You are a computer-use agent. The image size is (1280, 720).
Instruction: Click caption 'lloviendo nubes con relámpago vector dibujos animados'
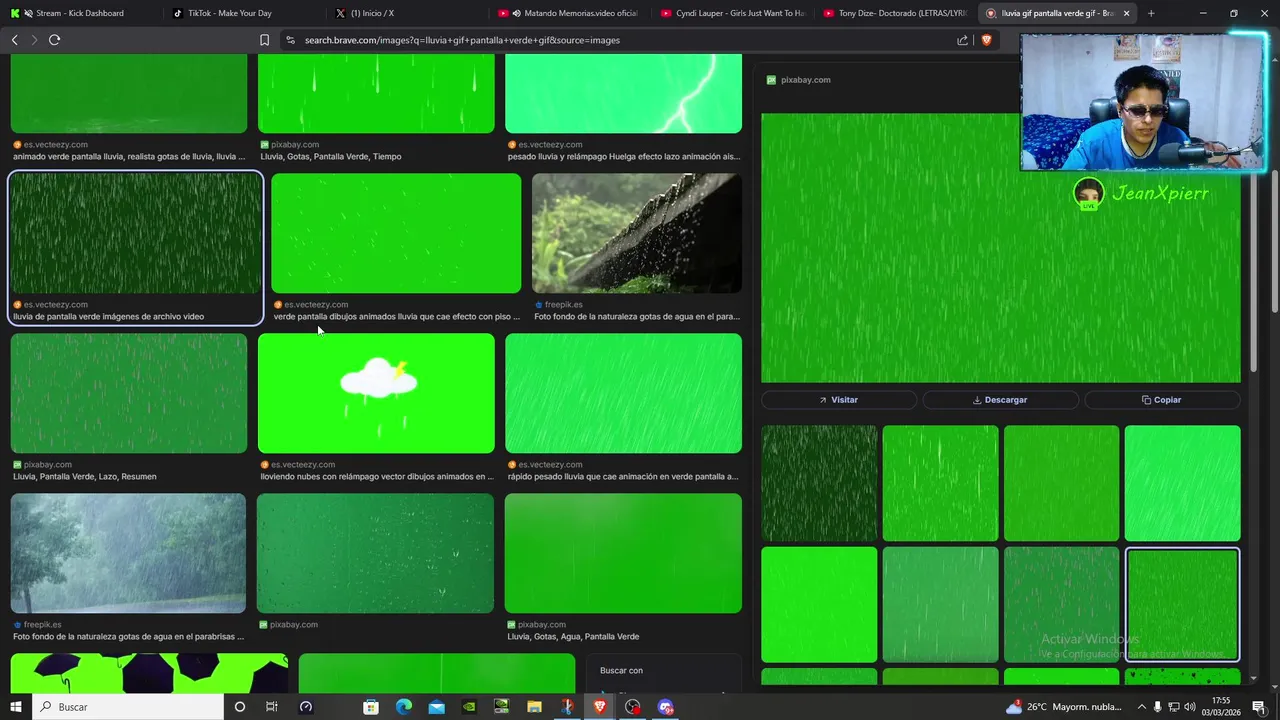(377, 477)
